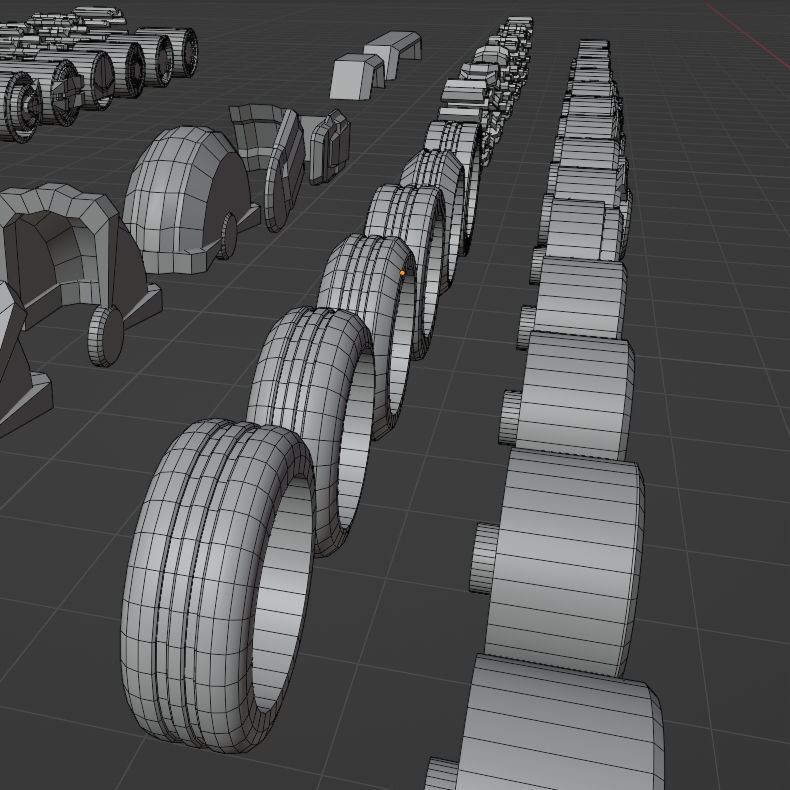Select the small disc wheel beside arch fender
Viewport: 790px width, 790px height.
tap(106, 336)
